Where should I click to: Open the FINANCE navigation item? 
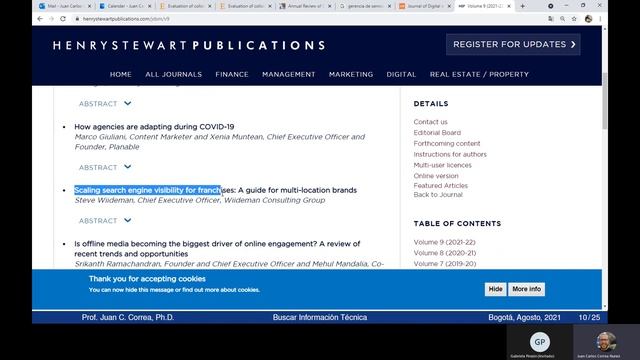click(232, 74)
